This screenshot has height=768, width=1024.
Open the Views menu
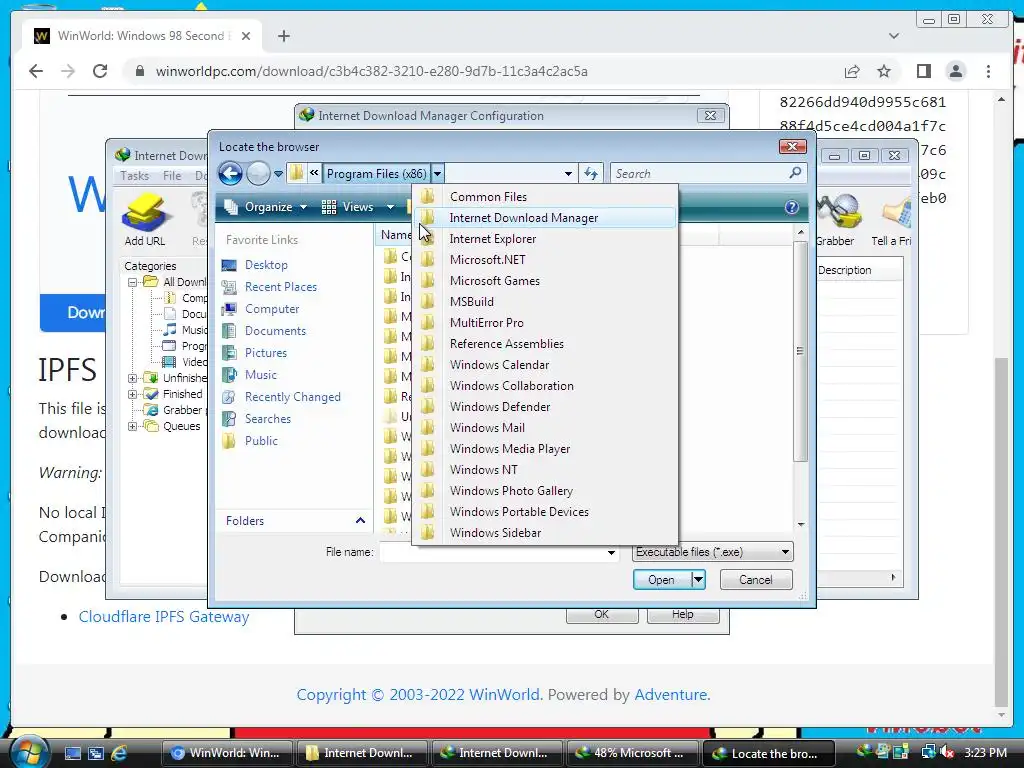358,207
